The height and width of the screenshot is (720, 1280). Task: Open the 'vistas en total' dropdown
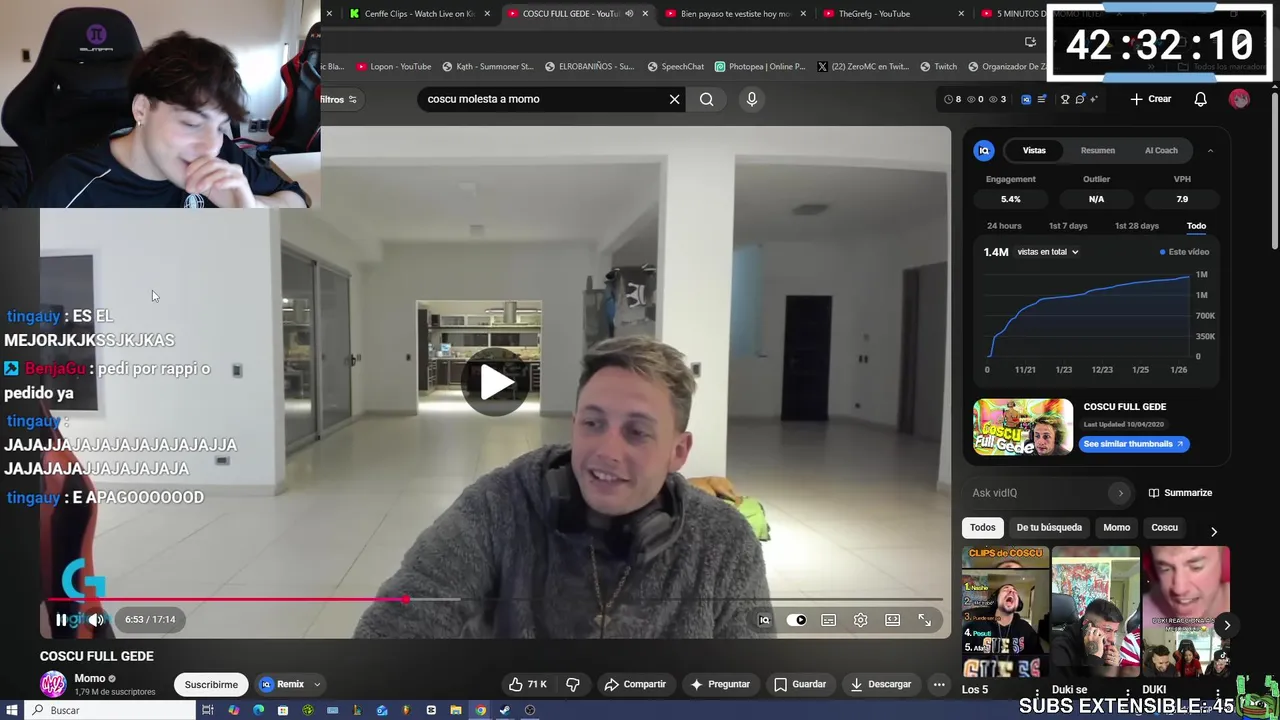click(x=1048, y=252)
